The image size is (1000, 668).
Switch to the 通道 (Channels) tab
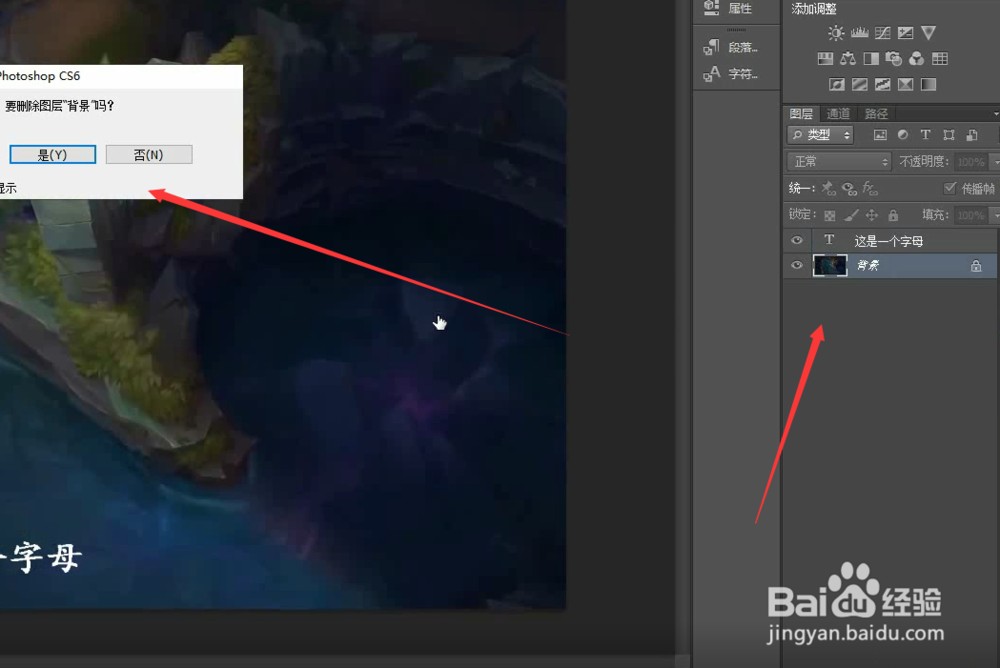point(838,114)
